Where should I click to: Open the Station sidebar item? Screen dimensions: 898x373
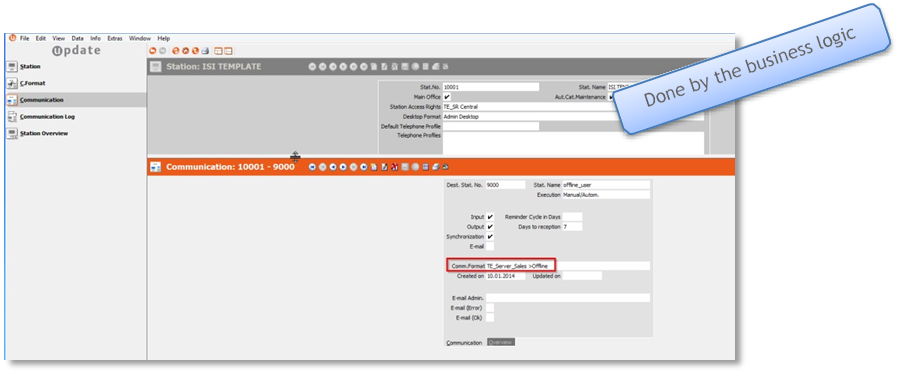tap(30, 66)
